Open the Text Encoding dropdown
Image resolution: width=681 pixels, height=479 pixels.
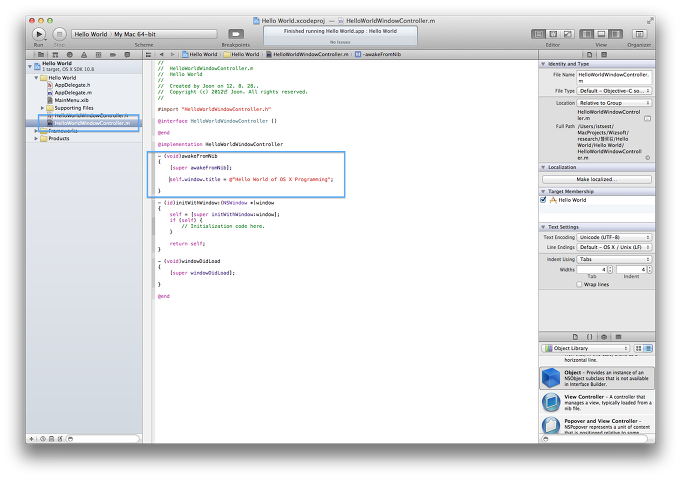point(614,237)
